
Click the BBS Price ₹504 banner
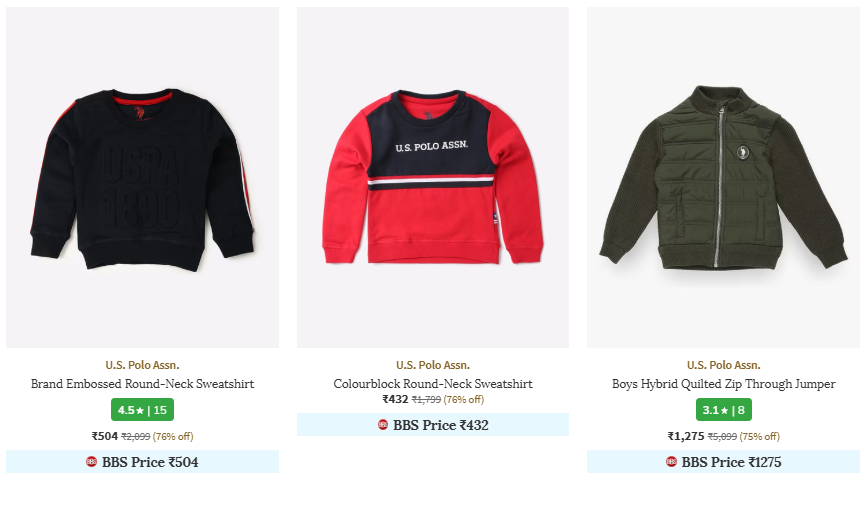142,461
